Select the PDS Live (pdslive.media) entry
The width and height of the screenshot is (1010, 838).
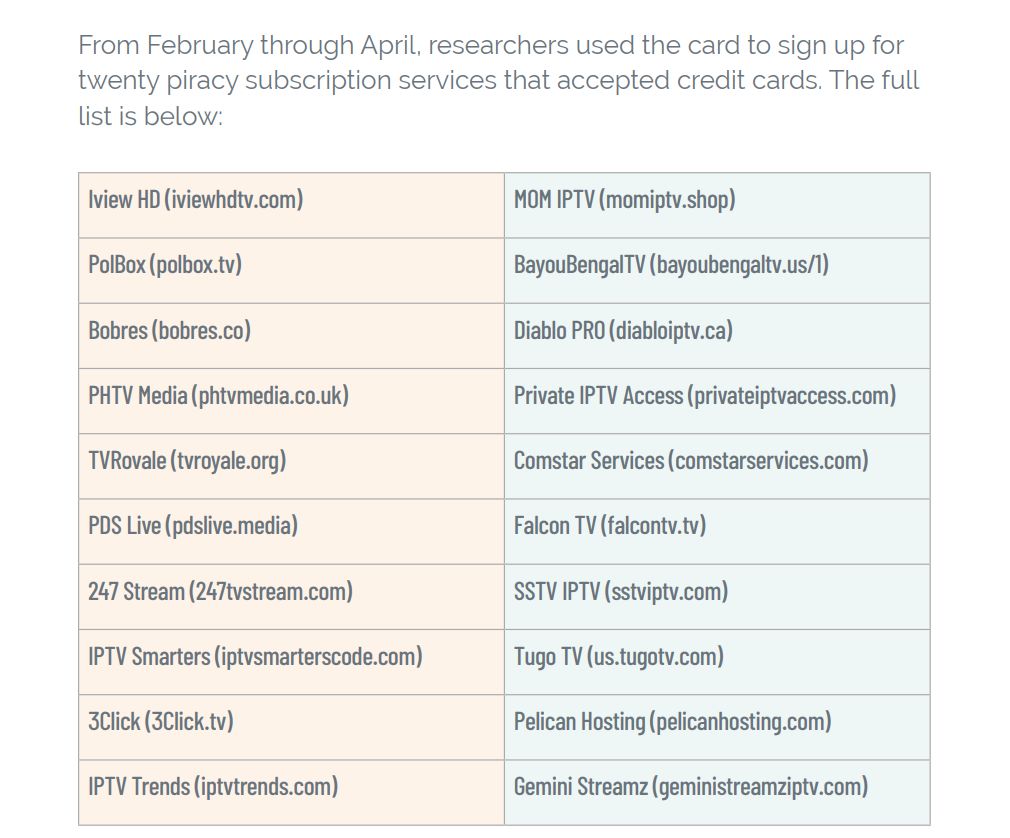[x=291, y=531]
